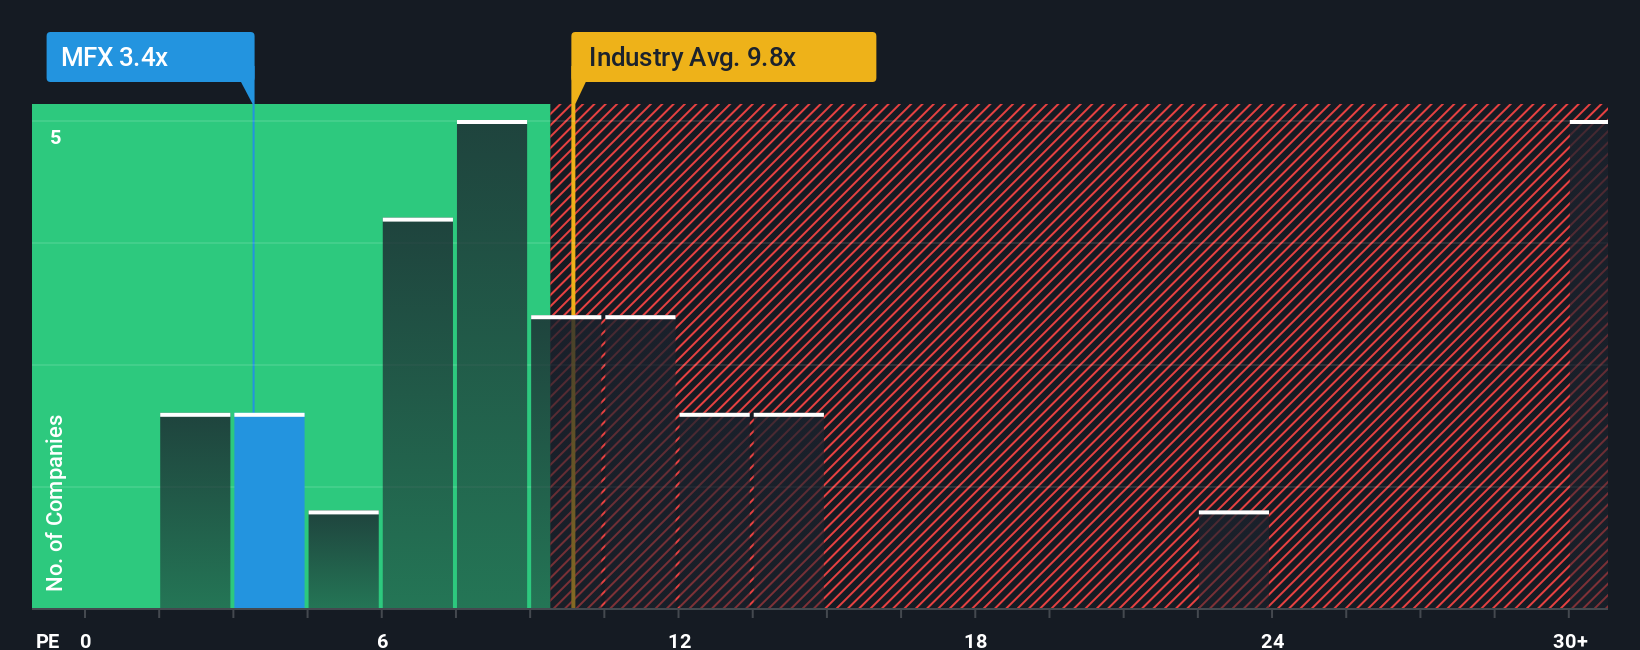Click the isolated short bar near PE 23

tap(1234, 560)
